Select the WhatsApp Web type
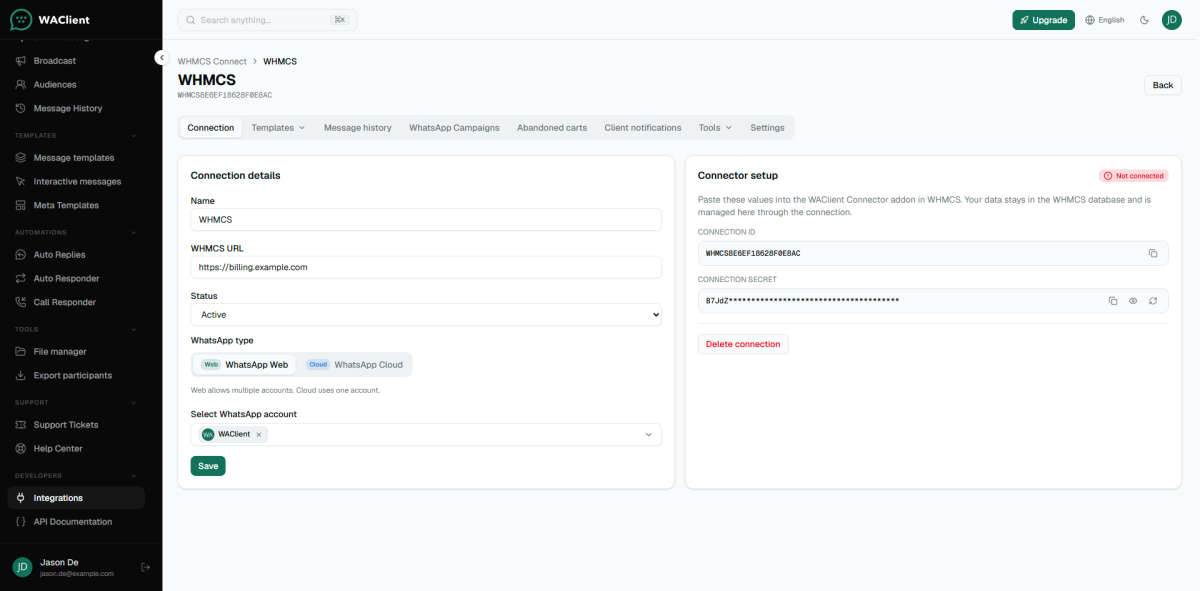Screen dimensions: 1200x591 245,365
